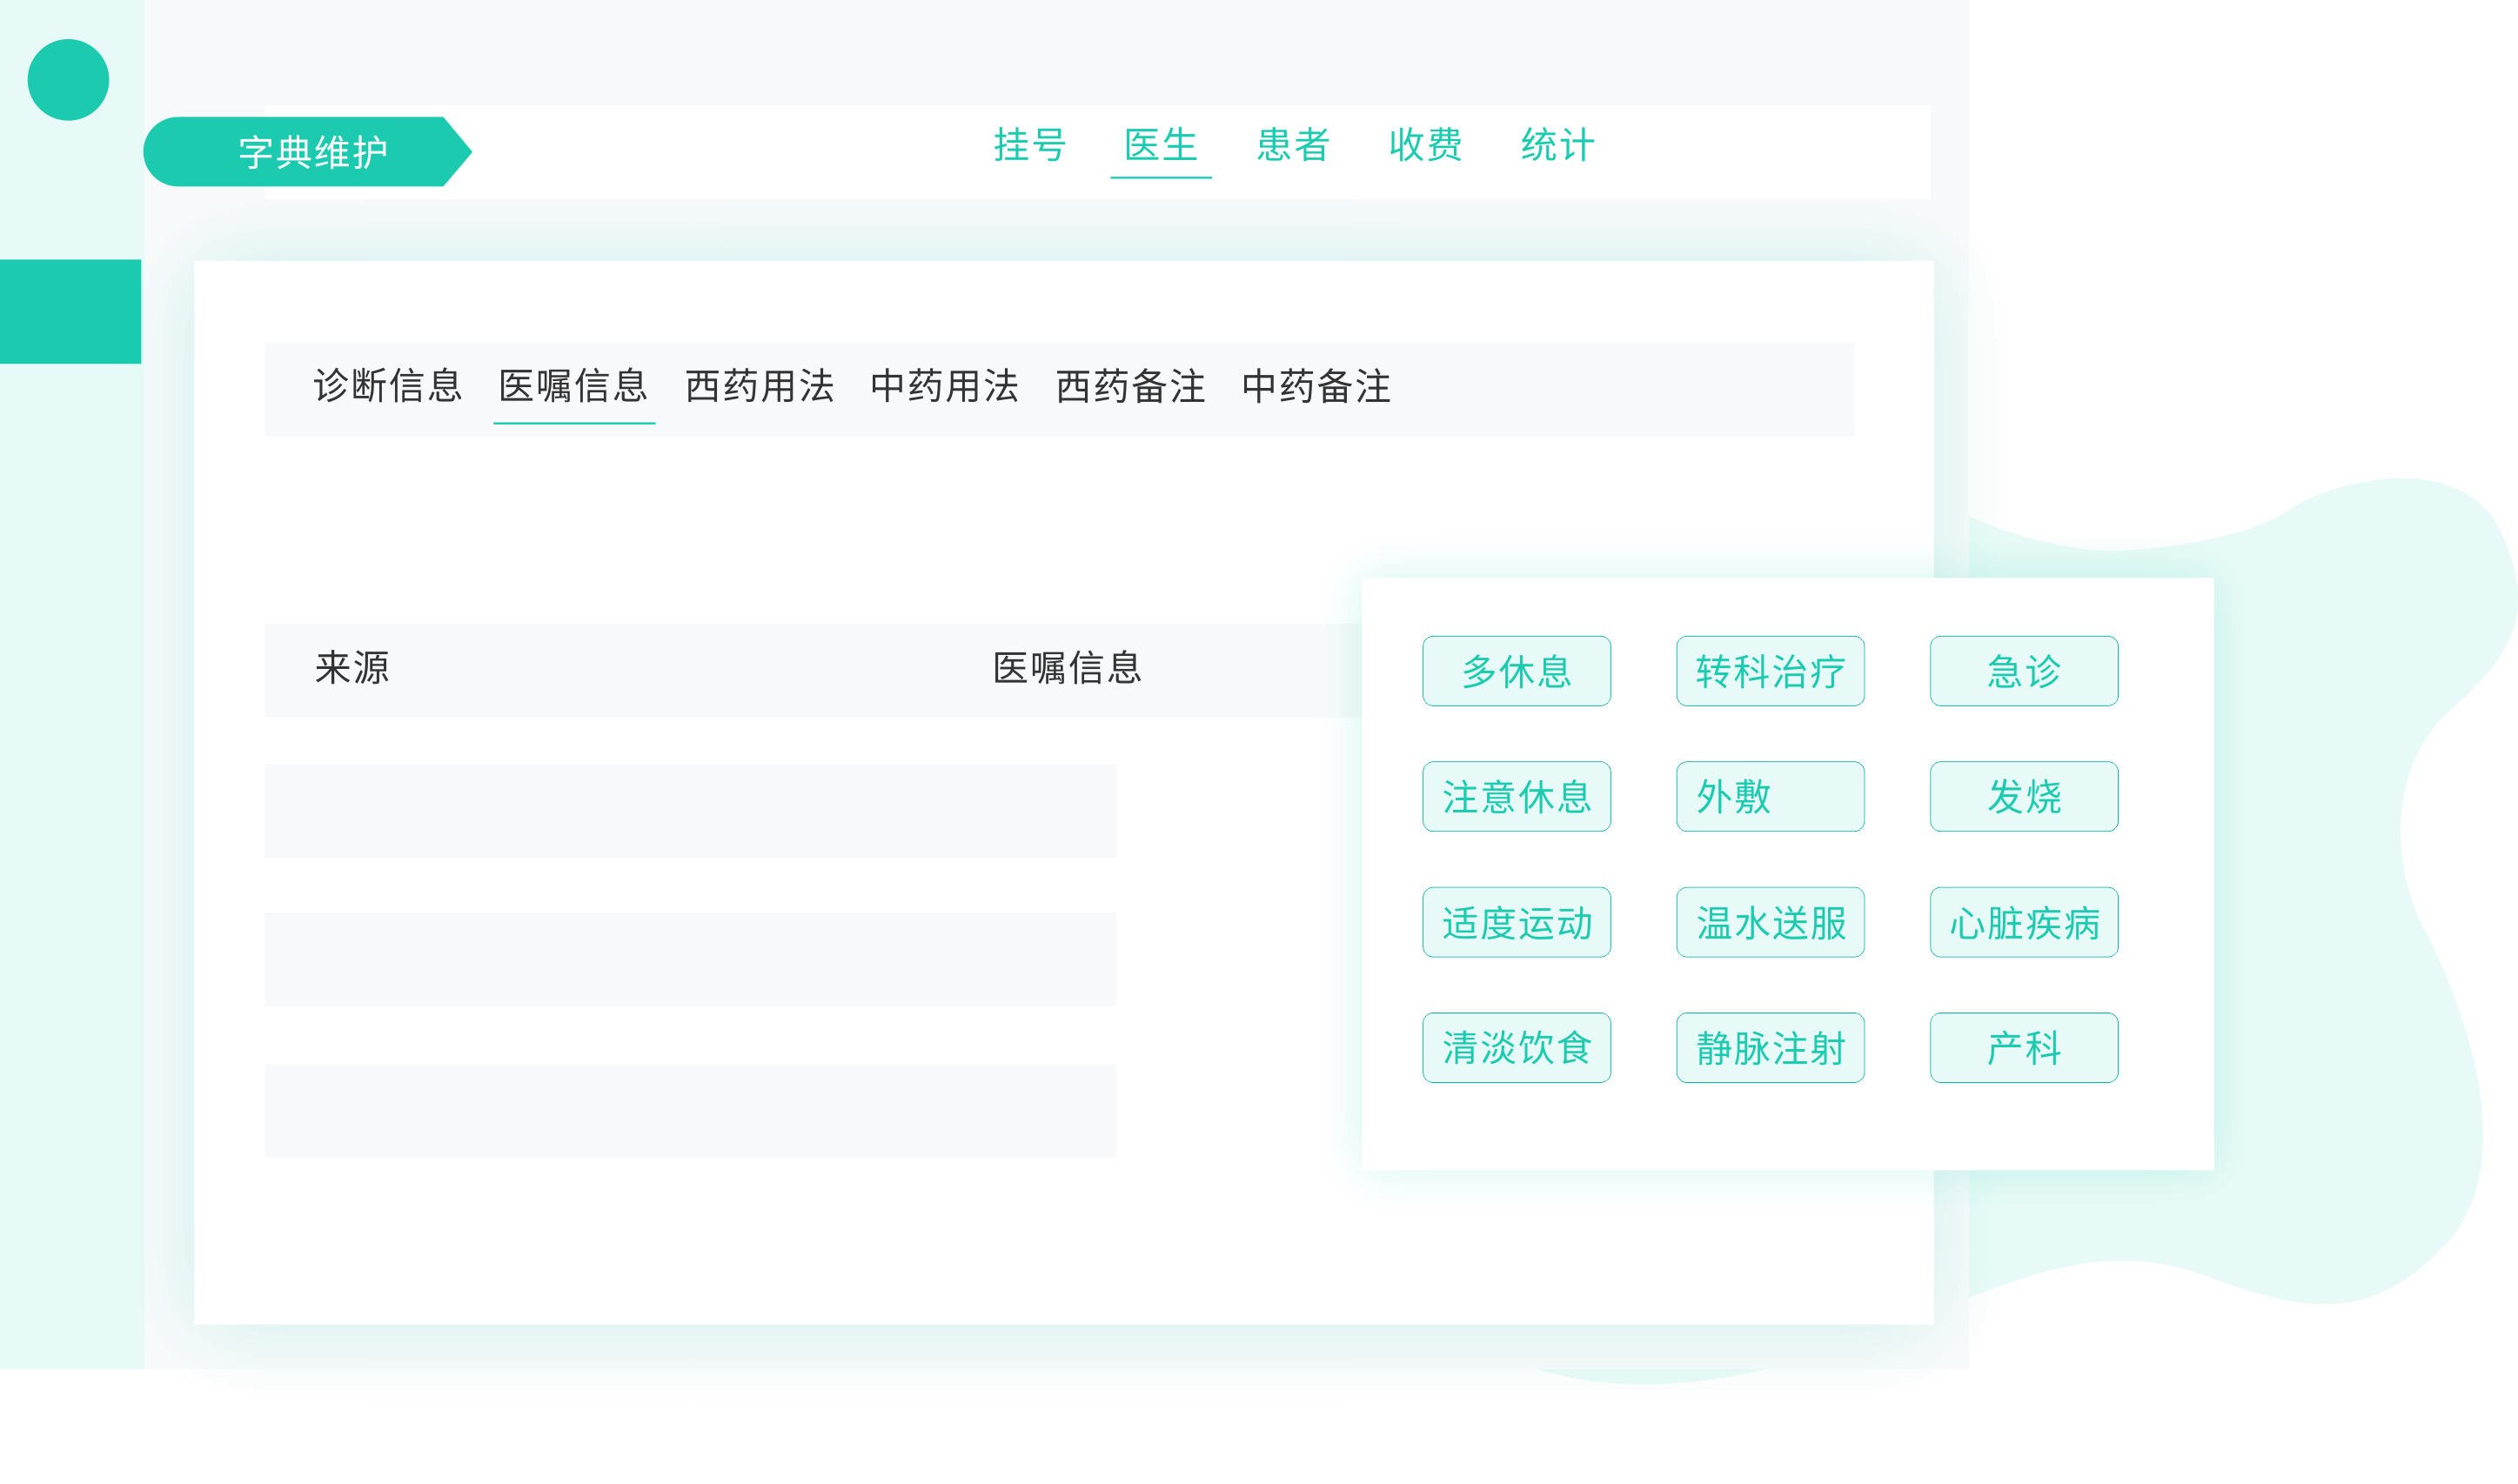Choose the 转科治疗 tag

(1770, 671)
